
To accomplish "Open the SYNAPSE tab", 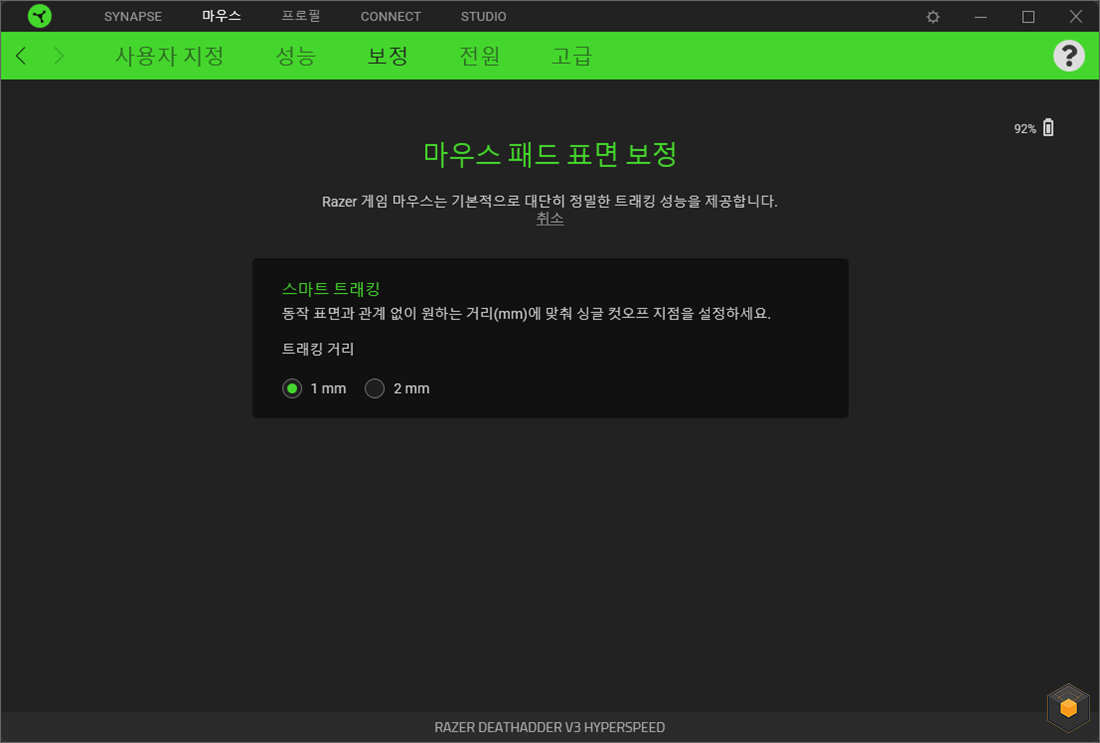I will 133,16.
